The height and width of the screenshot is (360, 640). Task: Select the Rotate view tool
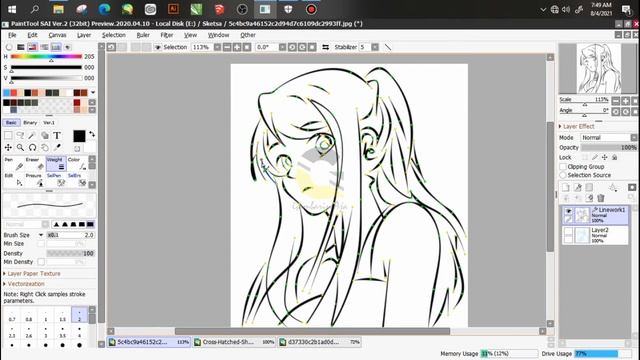[32, 147]
